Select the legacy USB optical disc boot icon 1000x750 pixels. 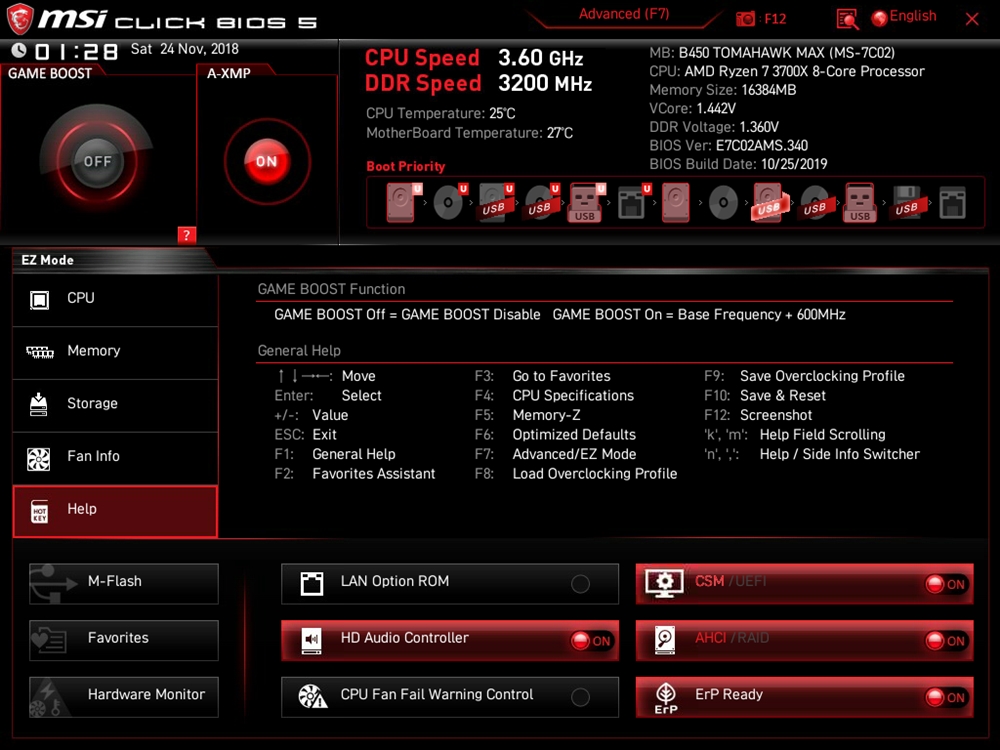coord(814,203)
